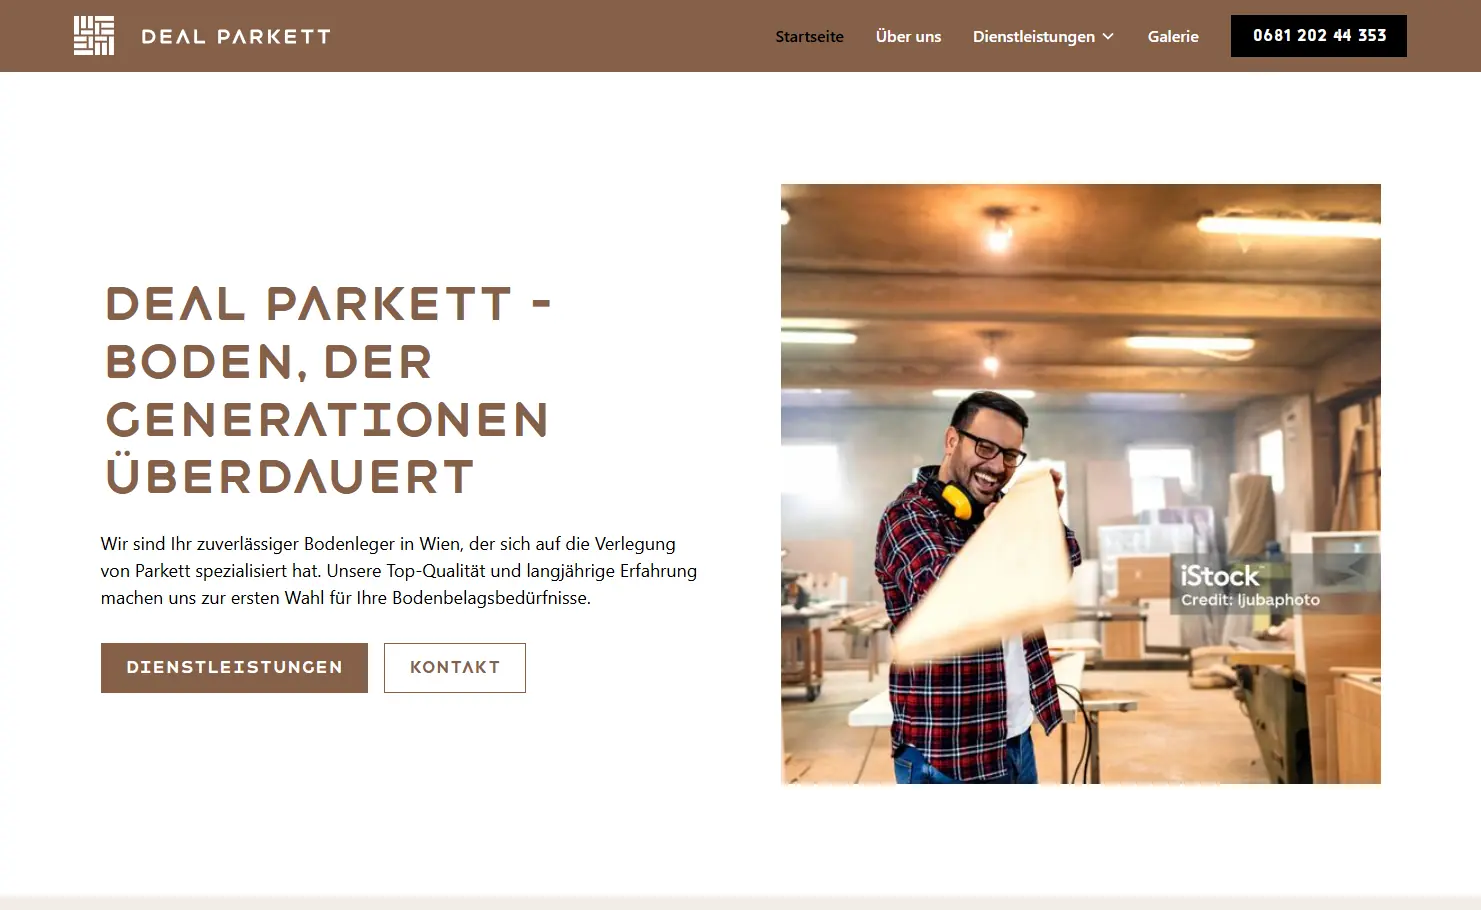Viewport: 1481px width, 910px height.
Task: Click the iStock watermark logo
Action: tap(1220, 576)
